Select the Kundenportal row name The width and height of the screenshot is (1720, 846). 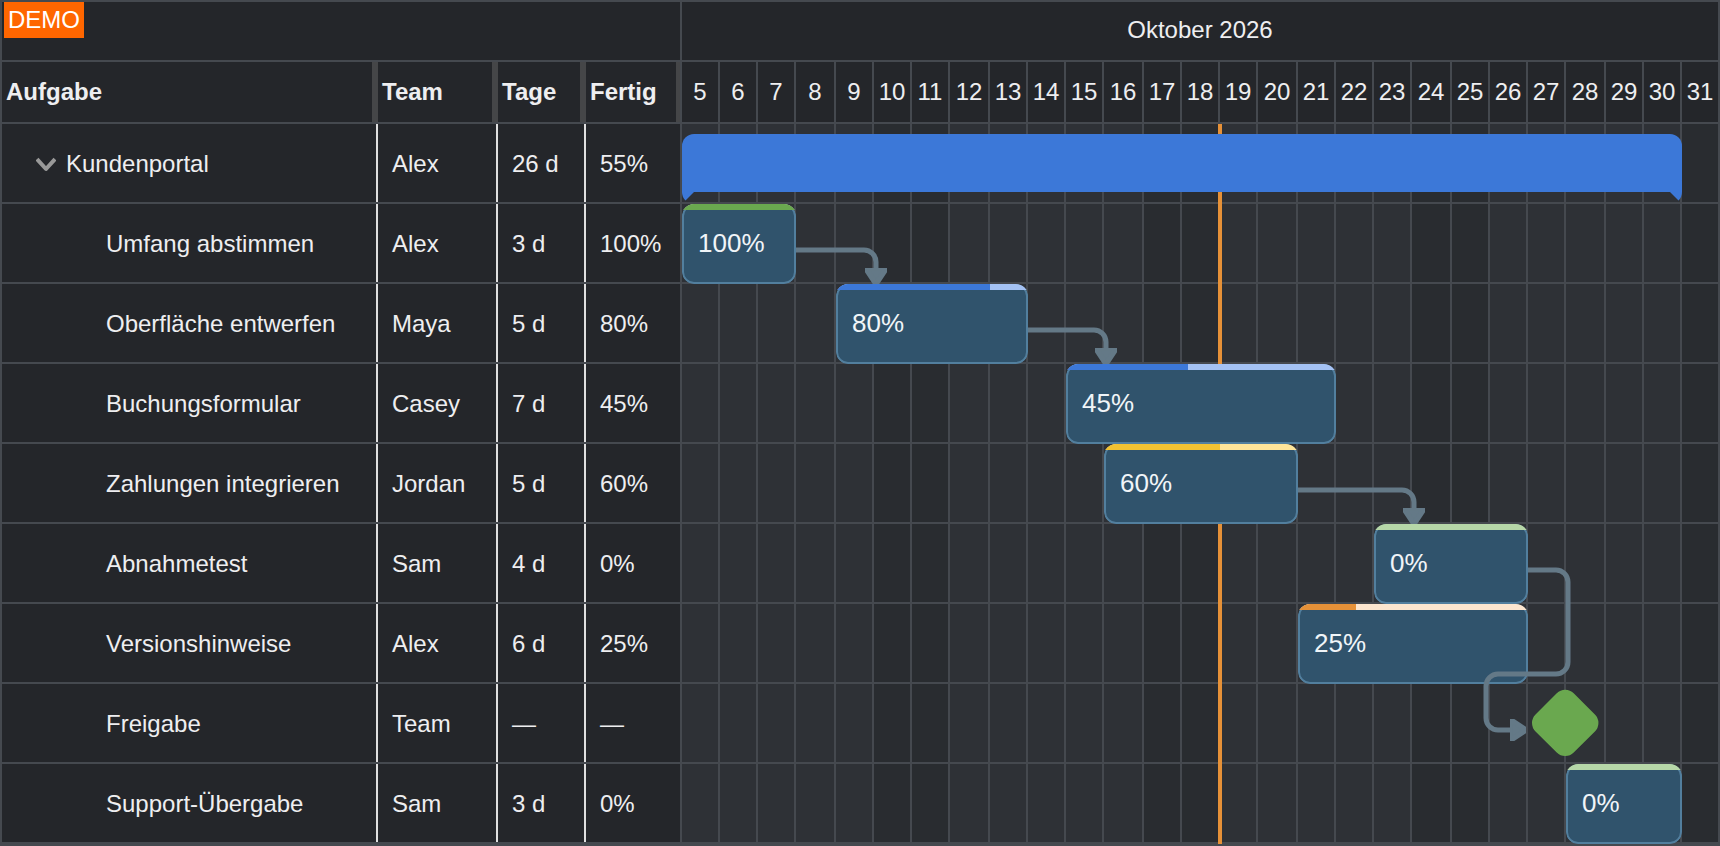click(x=137, y=164)
